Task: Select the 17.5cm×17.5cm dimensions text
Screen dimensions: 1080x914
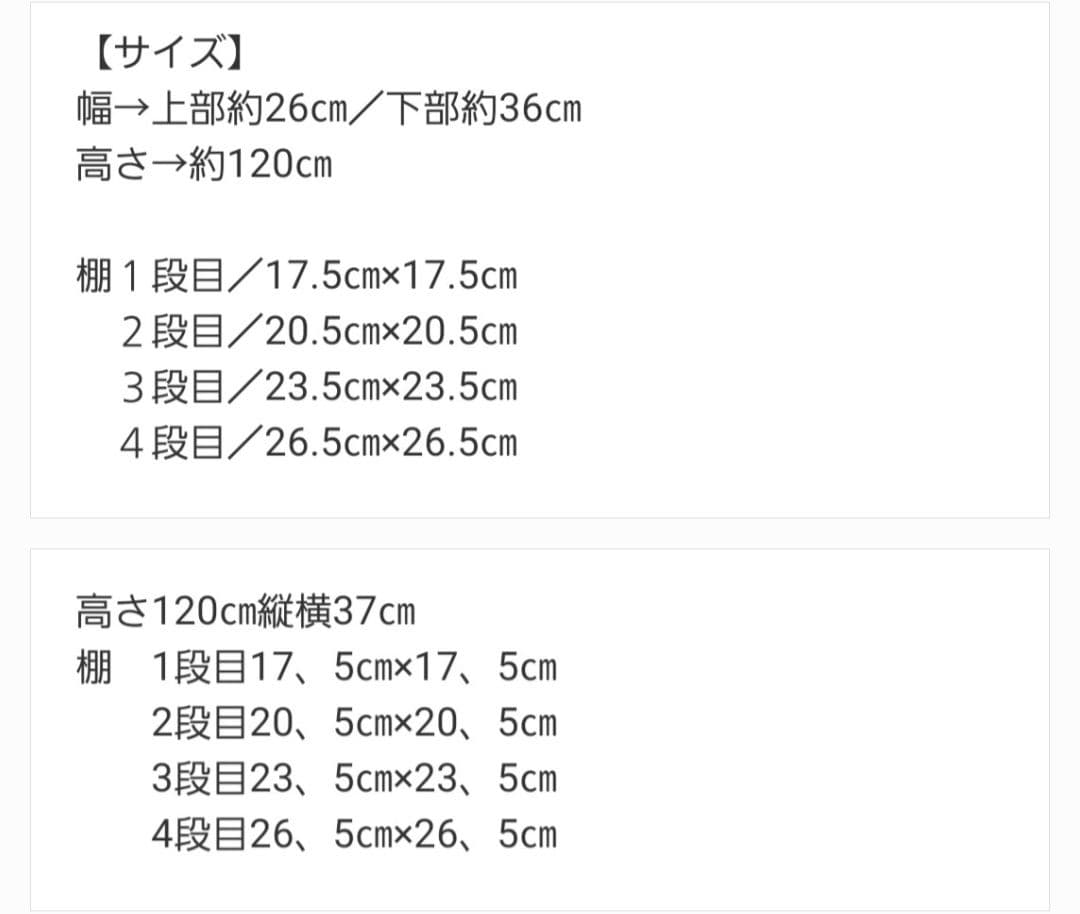Action: [391, 276]
